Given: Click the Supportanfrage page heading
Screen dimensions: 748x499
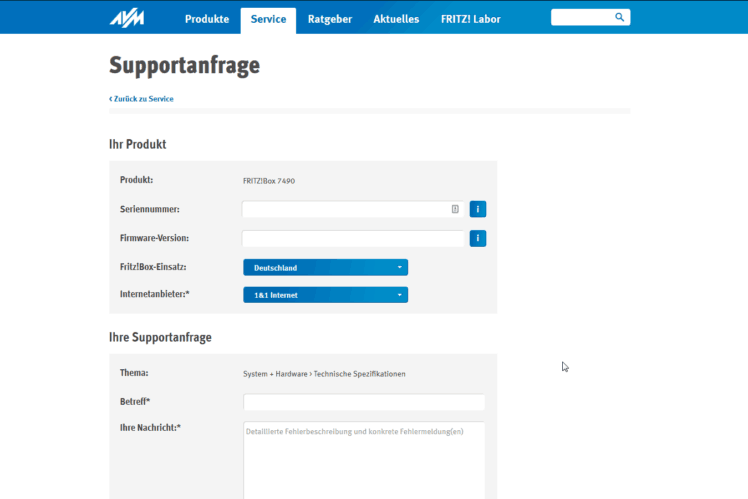Looking at the screenshot, I should click(x=185, y=65).
